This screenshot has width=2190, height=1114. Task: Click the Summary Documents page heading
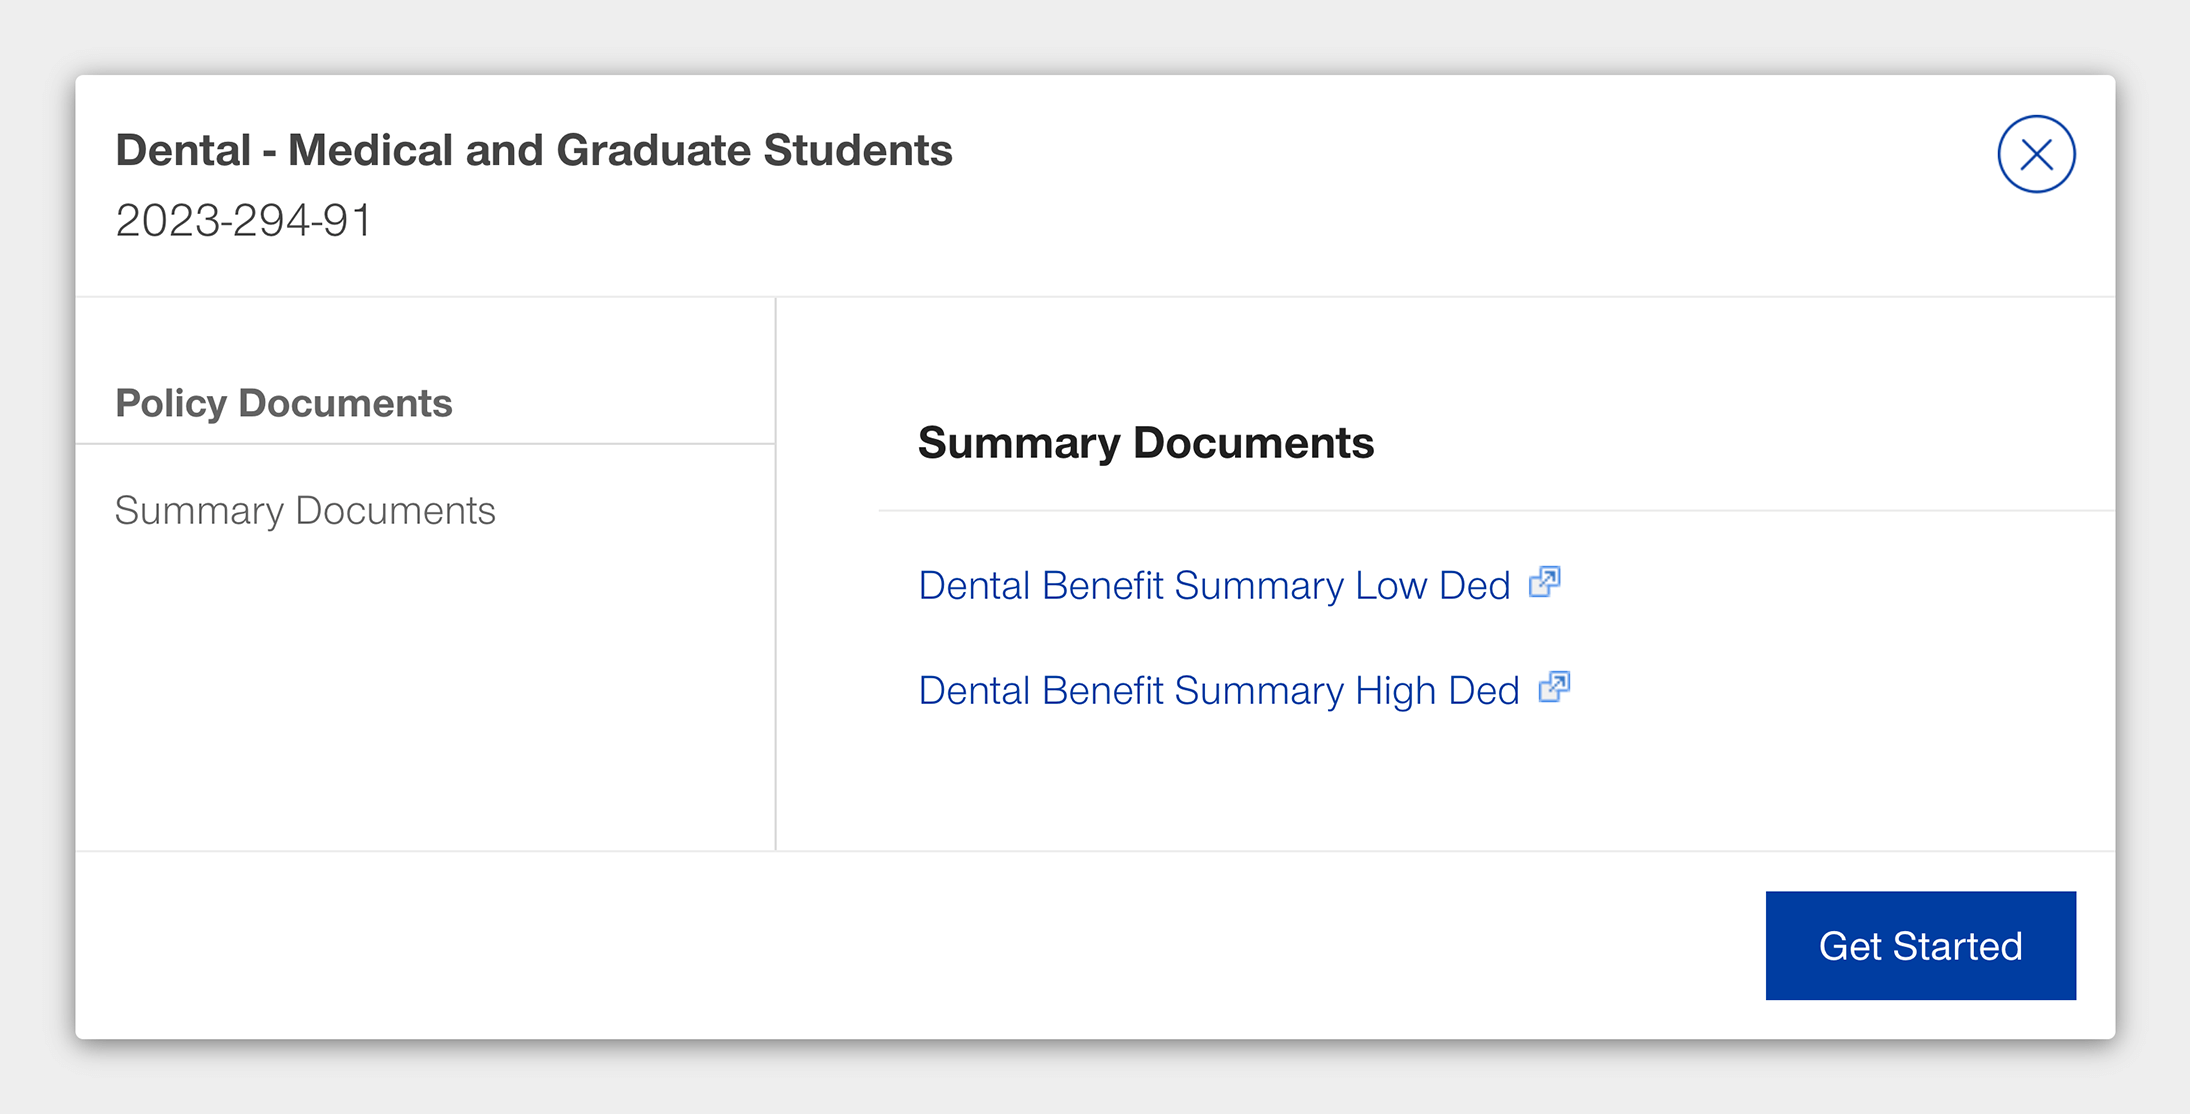coord(1146,442)
